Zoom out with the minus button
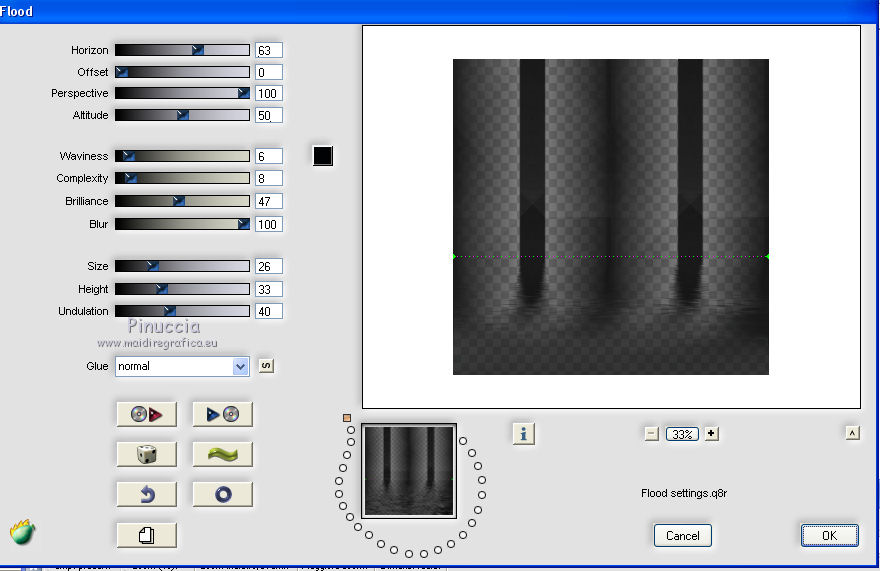Image resolution: width=880 pixels, height=571 pixels. 651,433
